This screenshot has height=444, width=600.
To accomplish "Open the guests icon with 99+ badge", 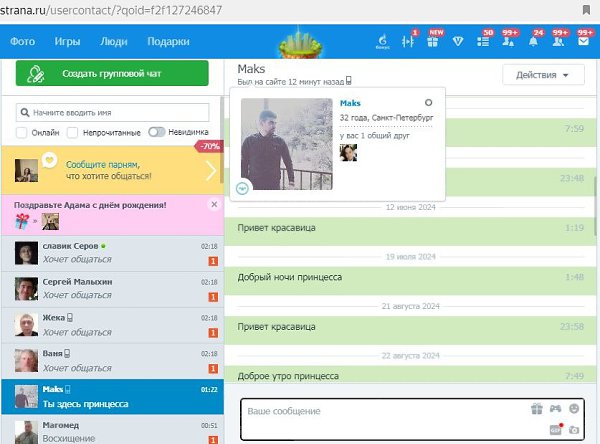I will point(508,41).
